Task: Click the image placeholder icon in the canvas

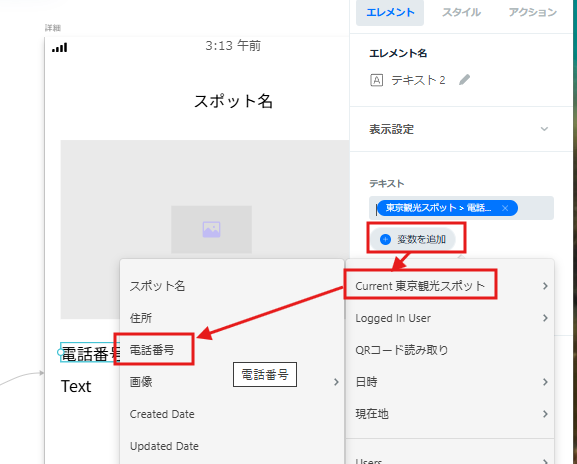Action: point(211,229)
